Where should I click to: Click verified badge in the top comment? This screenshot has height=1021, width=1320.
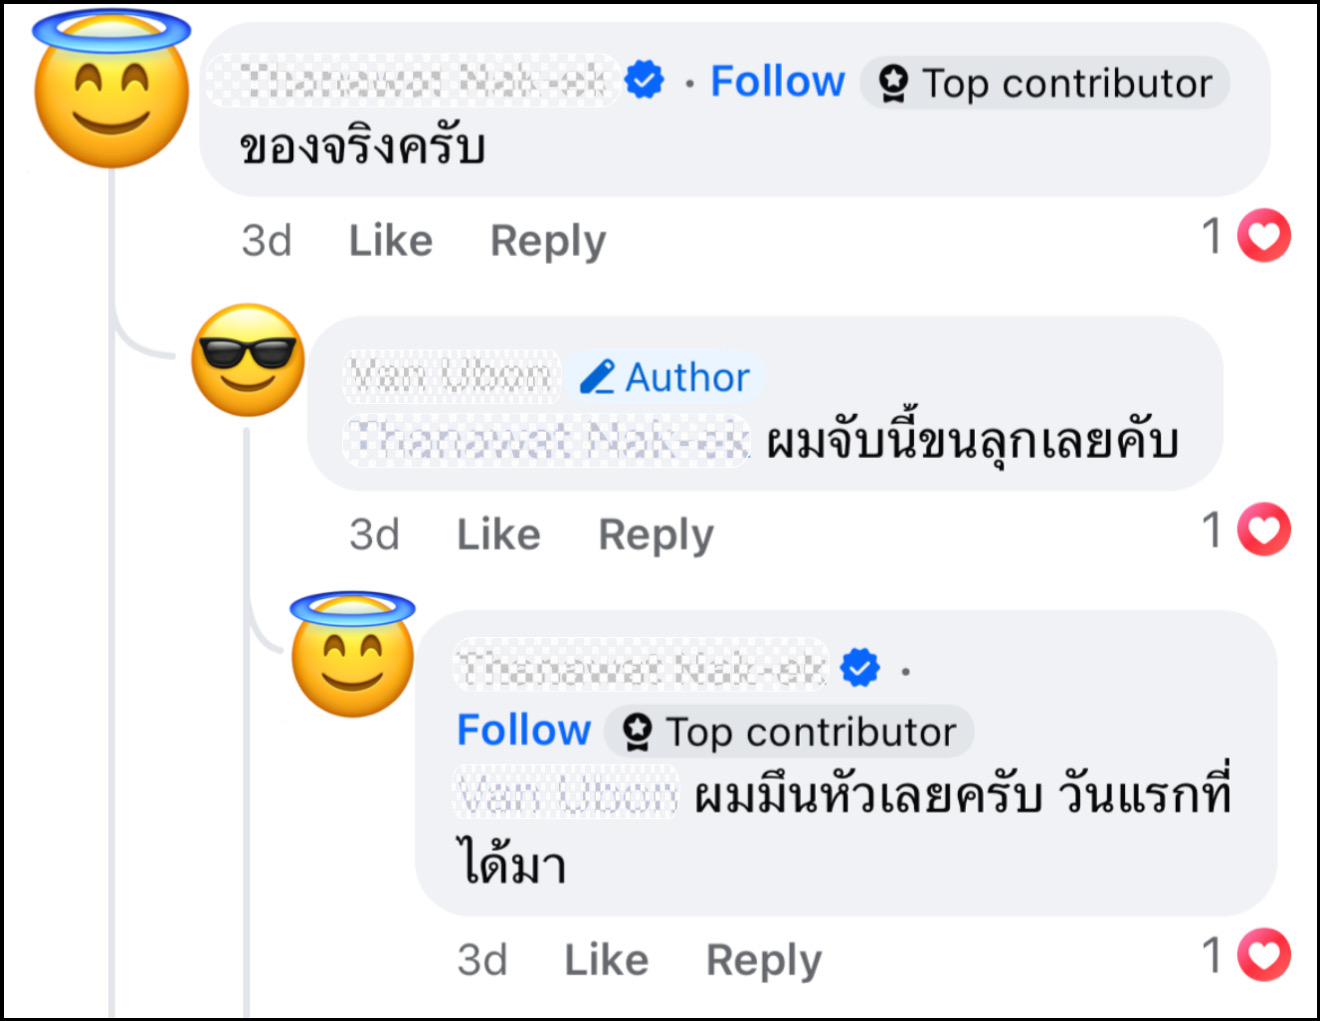point(644,80)
